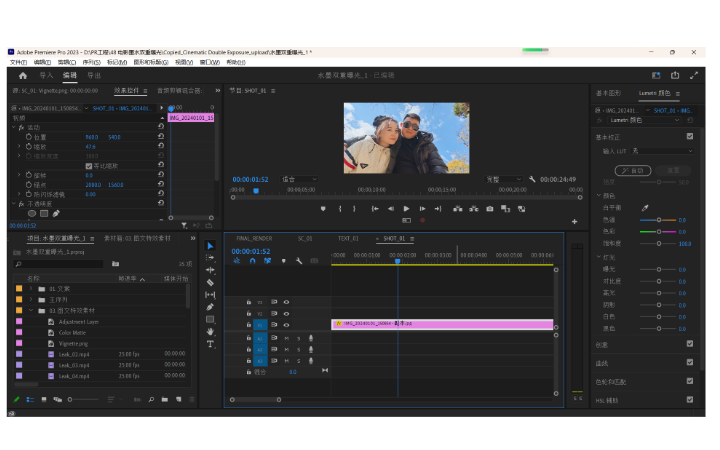Viewport: 720px width, 450px height.
Task: Toggle linked selection in timeline
Action: coord(267,261)
